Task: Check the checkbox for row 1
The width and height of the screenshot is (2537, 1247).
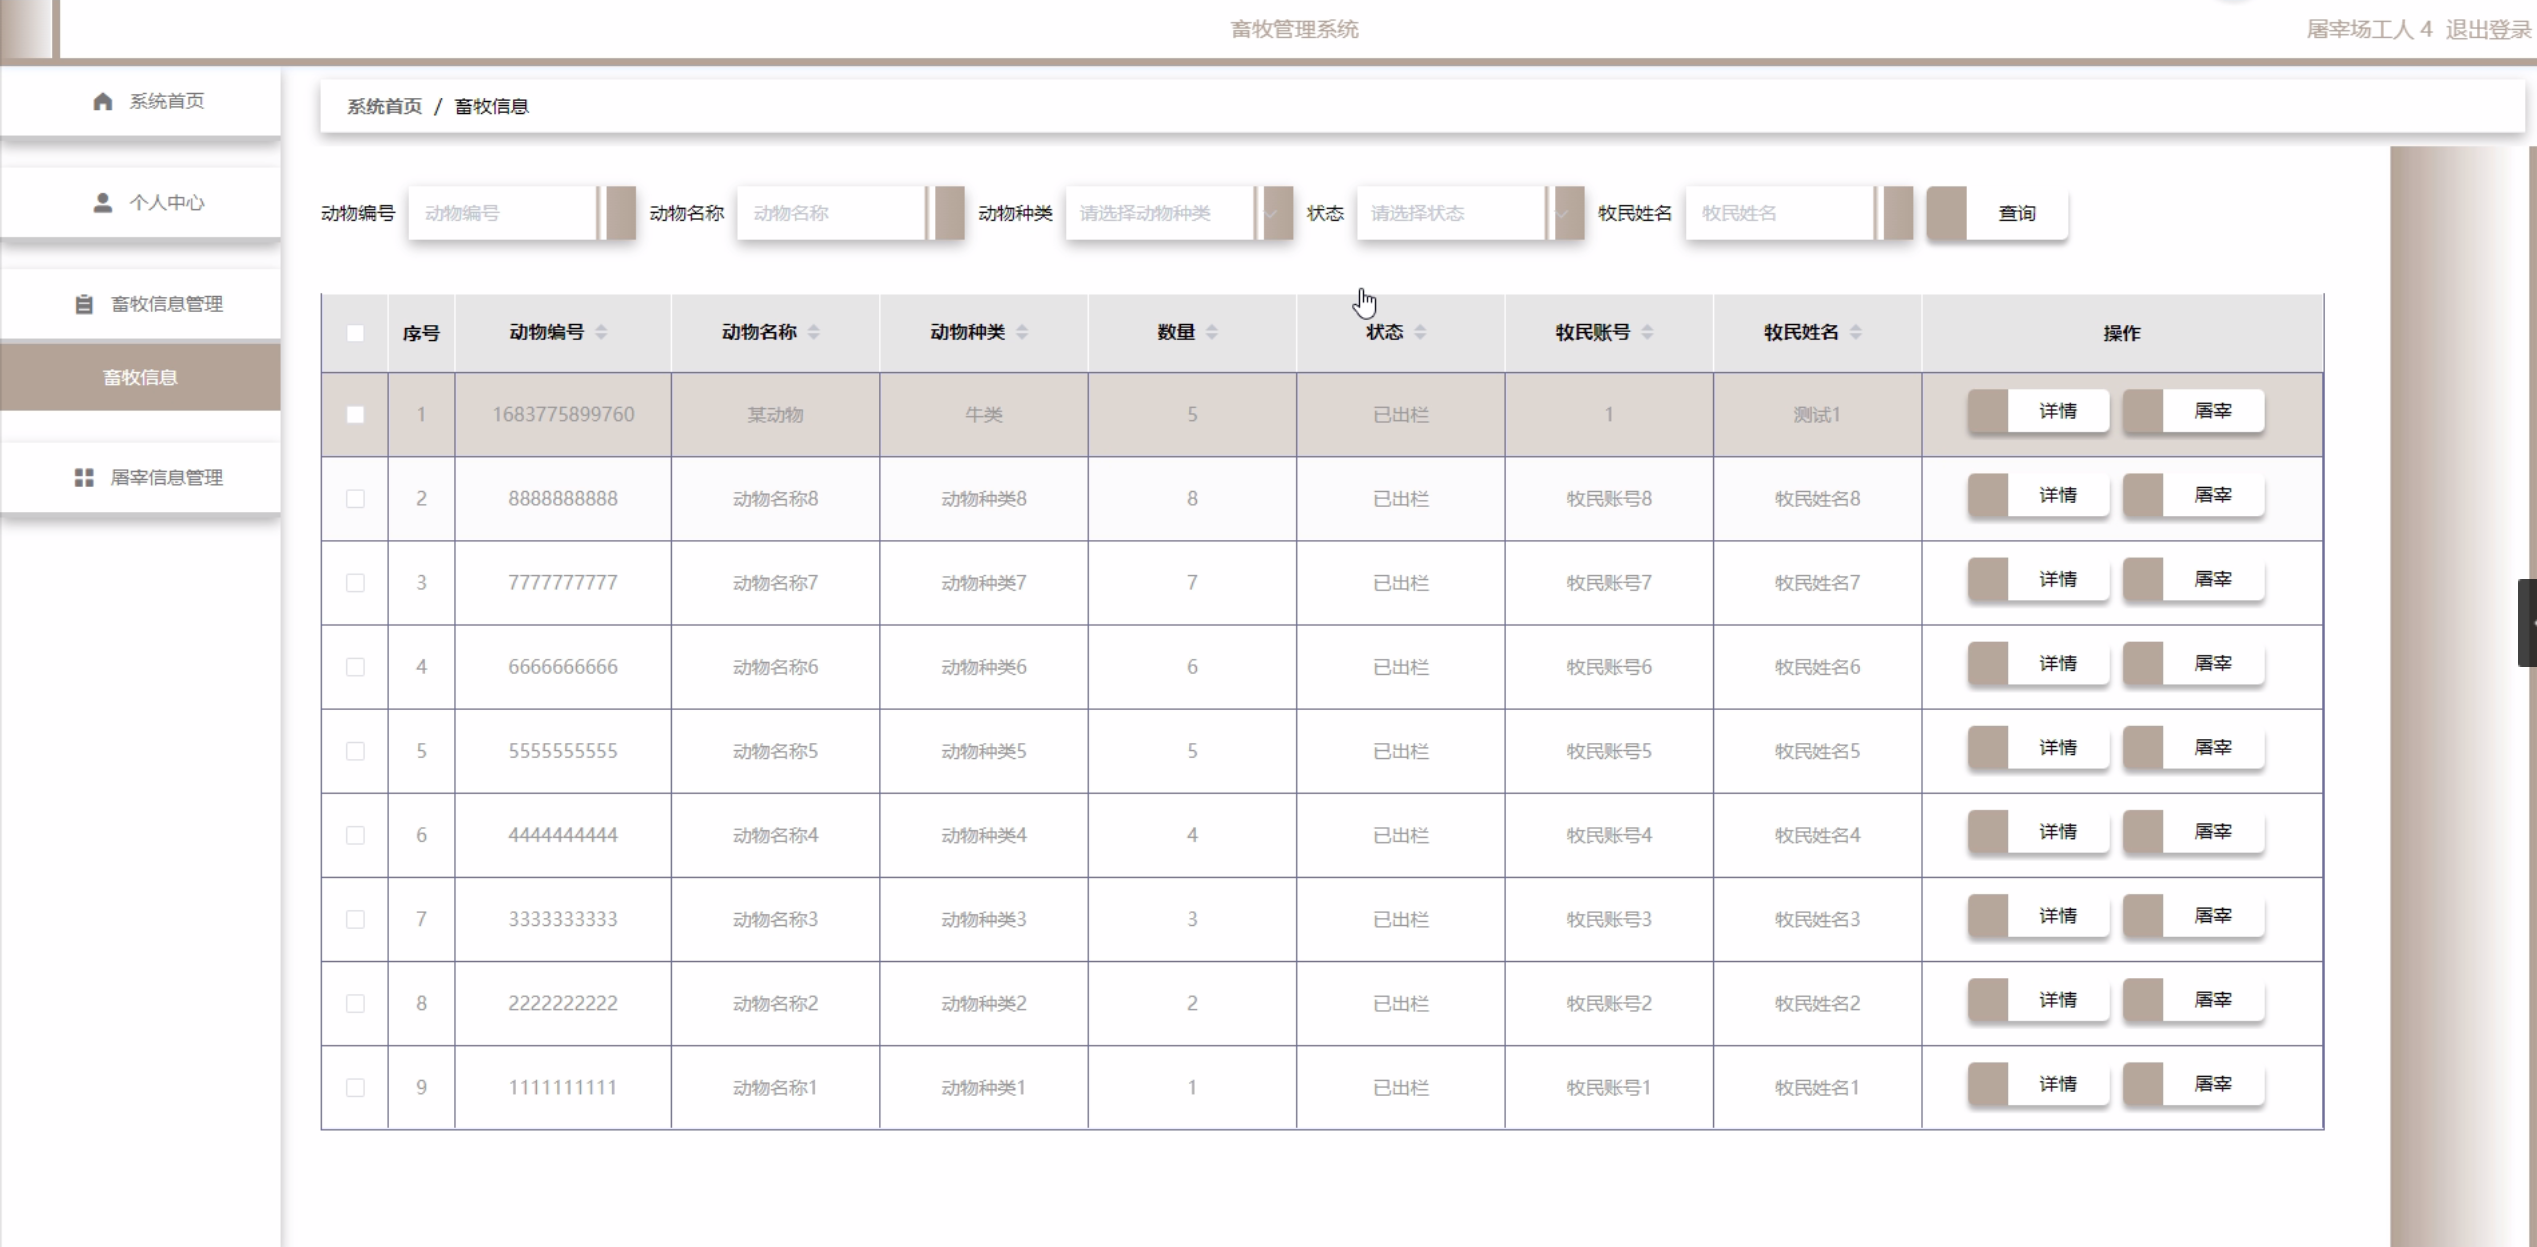Action: 355,414
